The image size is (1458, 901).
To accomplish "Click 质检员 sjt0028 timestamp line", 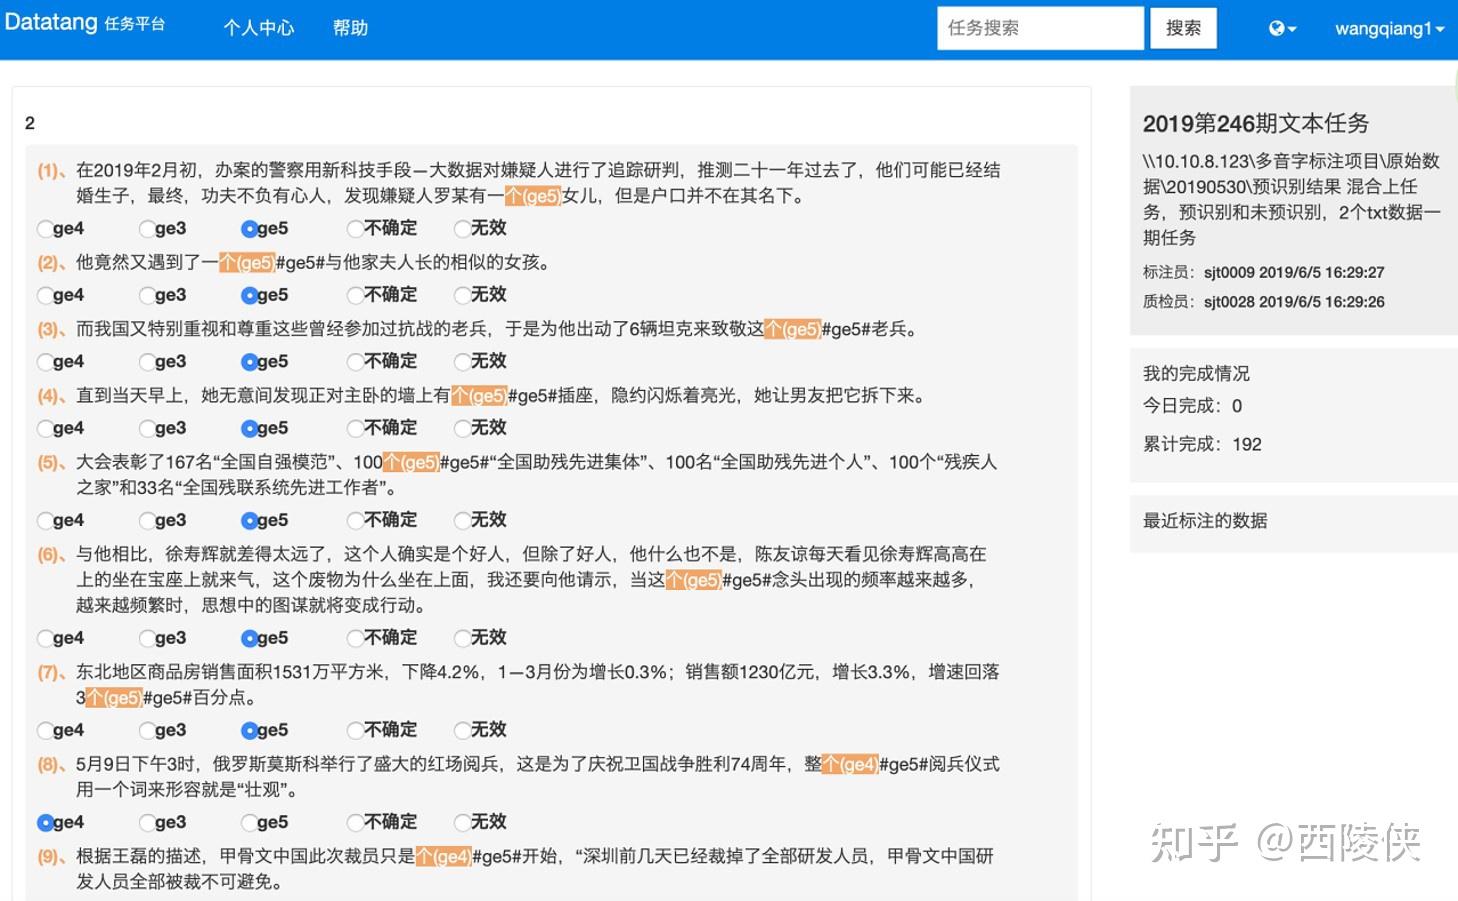I will point(1263,302).
